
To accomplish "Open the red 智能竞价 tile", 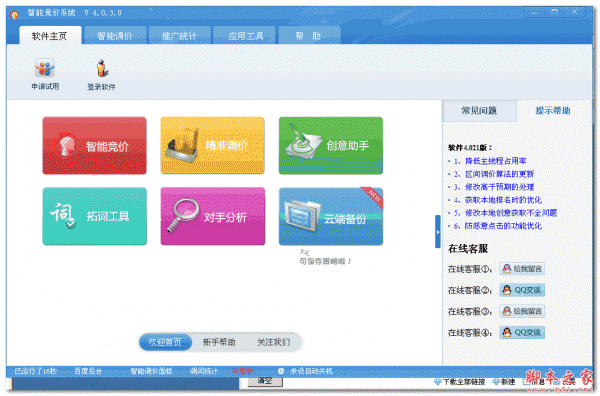I will 95,145.
